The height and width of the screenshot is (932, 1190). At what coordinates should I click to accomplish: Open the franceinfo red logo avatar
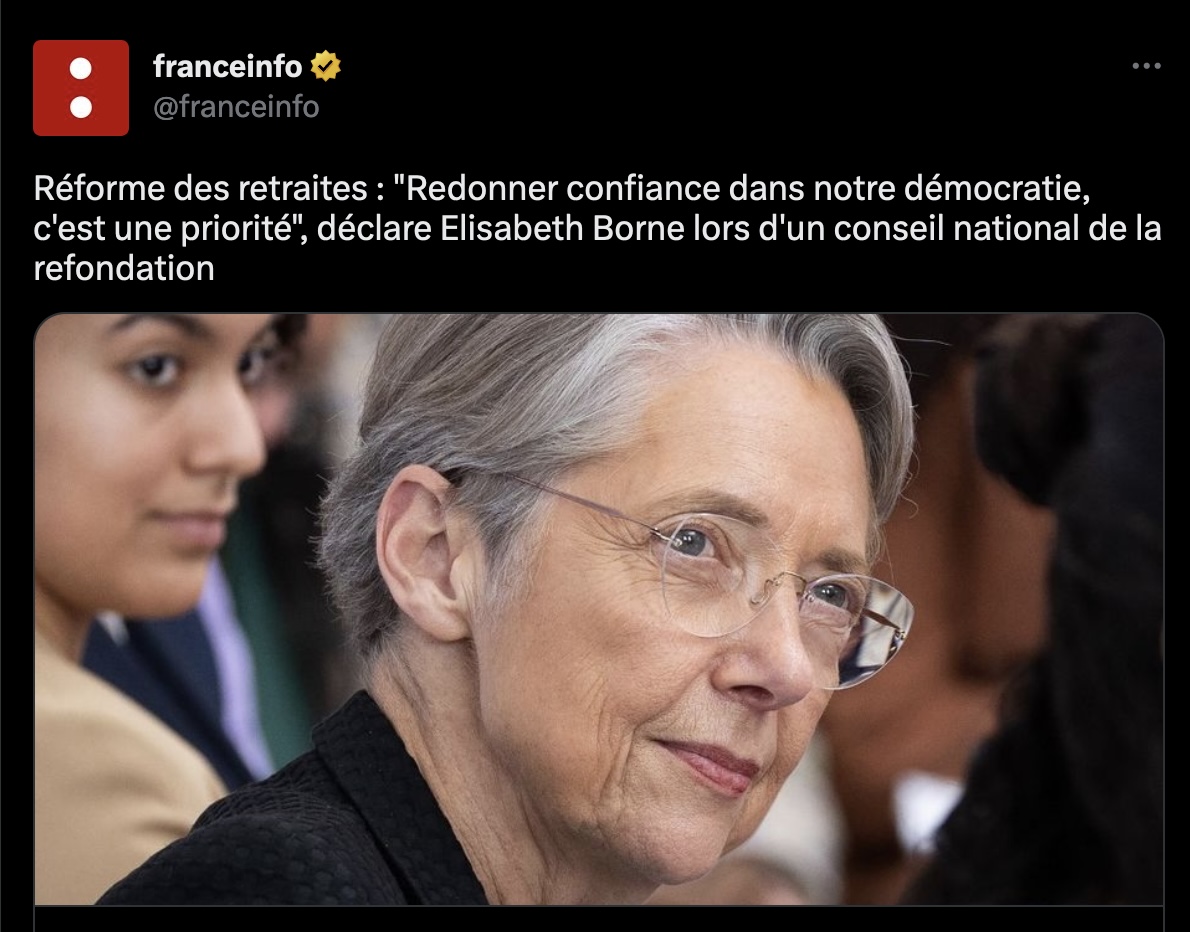point(80,88)
